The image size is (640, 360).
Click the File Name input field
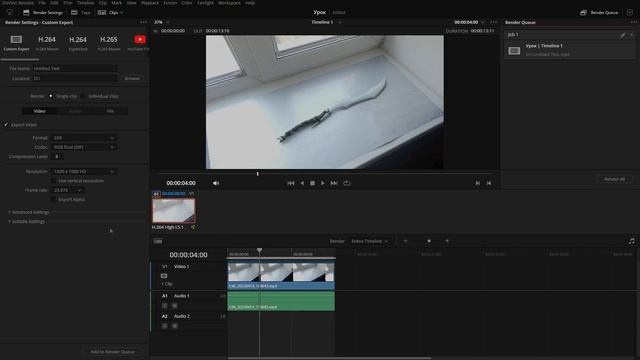click(x=75, y=69)
